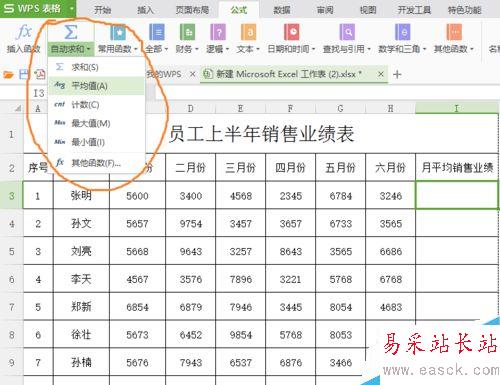Click the cell with value 4683
The height and width of the screenshot is (385, 500).
pos(390,307)
